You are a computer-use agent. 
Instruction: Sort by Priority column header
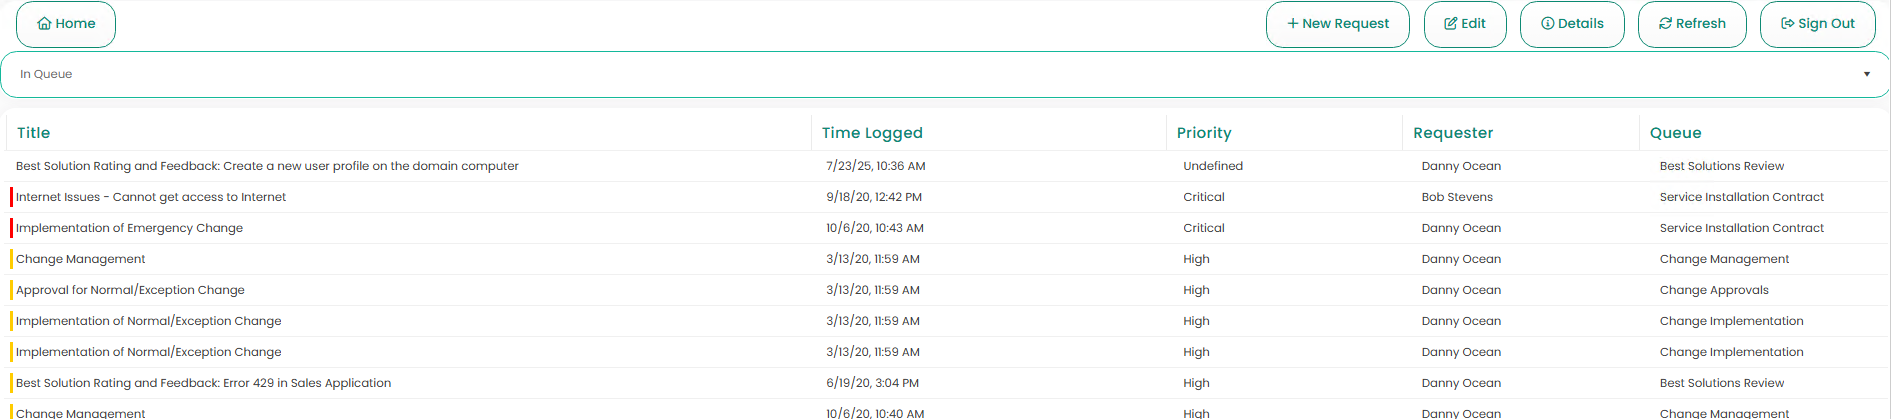[x=1204, y=133]
